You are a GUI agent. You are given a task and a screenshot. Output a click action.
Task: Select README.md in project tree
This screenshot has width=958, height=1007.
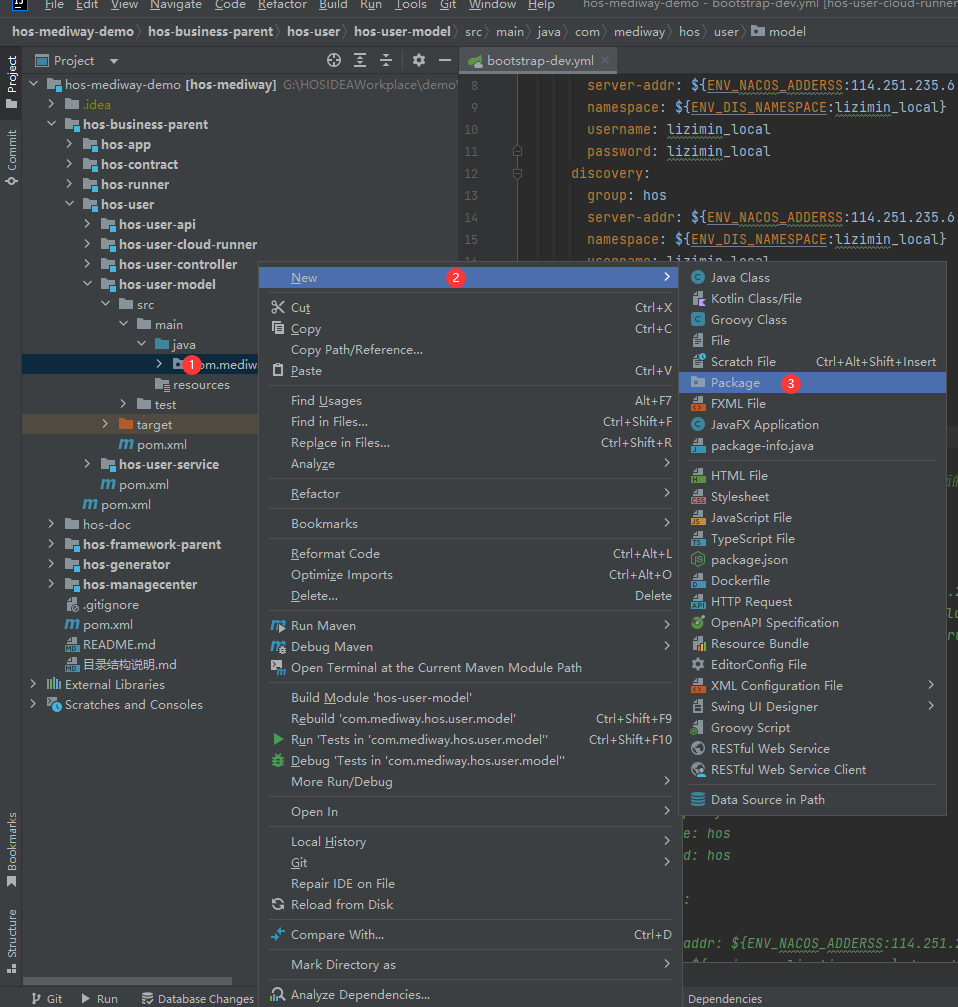119,645
